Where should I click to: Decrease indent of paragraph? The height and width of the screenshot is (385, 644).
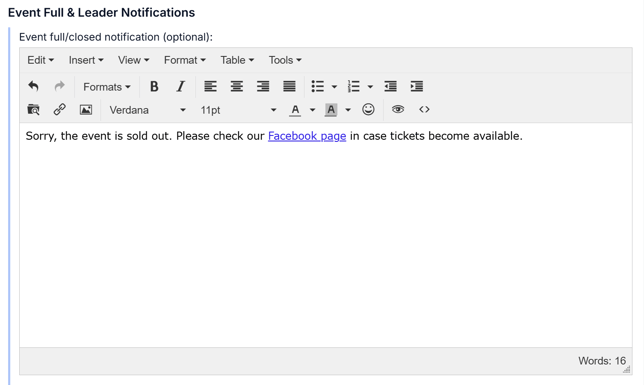tap(390, 87)
